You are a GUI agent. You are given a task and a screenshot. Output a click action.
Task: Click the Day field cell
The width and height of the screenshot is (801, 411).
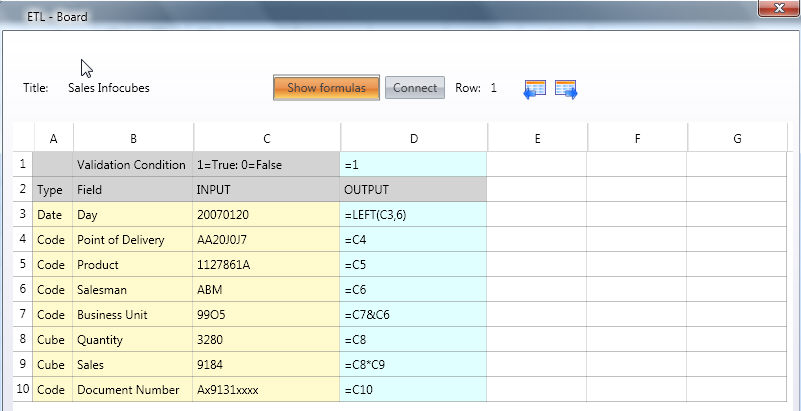click(x=133, y=214)
